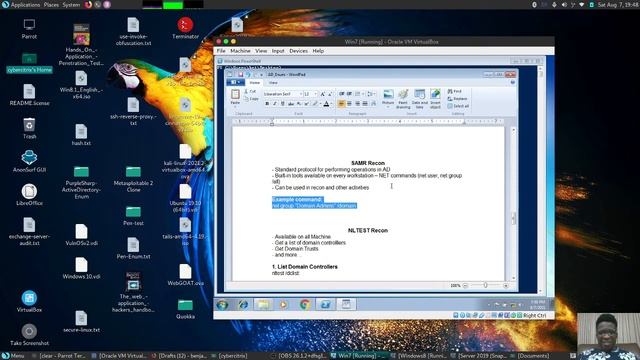Click the Menu button in bottom panel

click(x=13, y=356)
